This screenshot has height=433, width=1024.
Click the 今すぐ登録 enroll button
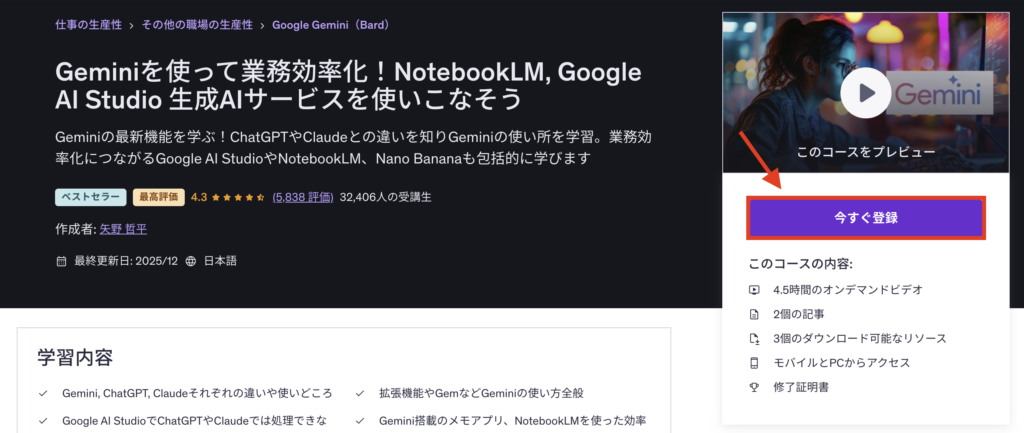click(866, 218)
